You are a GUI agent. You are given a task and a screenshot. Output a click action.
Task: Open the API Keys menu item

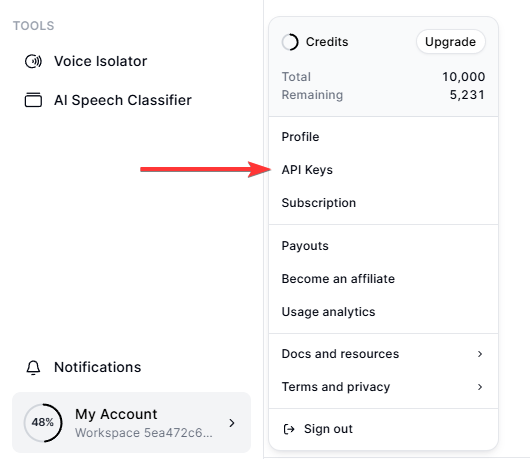(x=383, y=170)
